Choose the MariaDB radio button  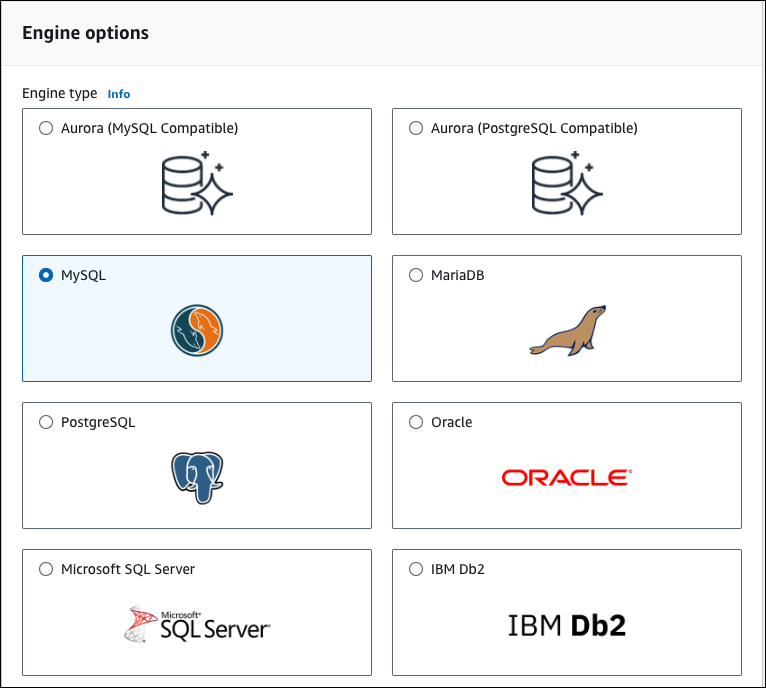[416, 275]
